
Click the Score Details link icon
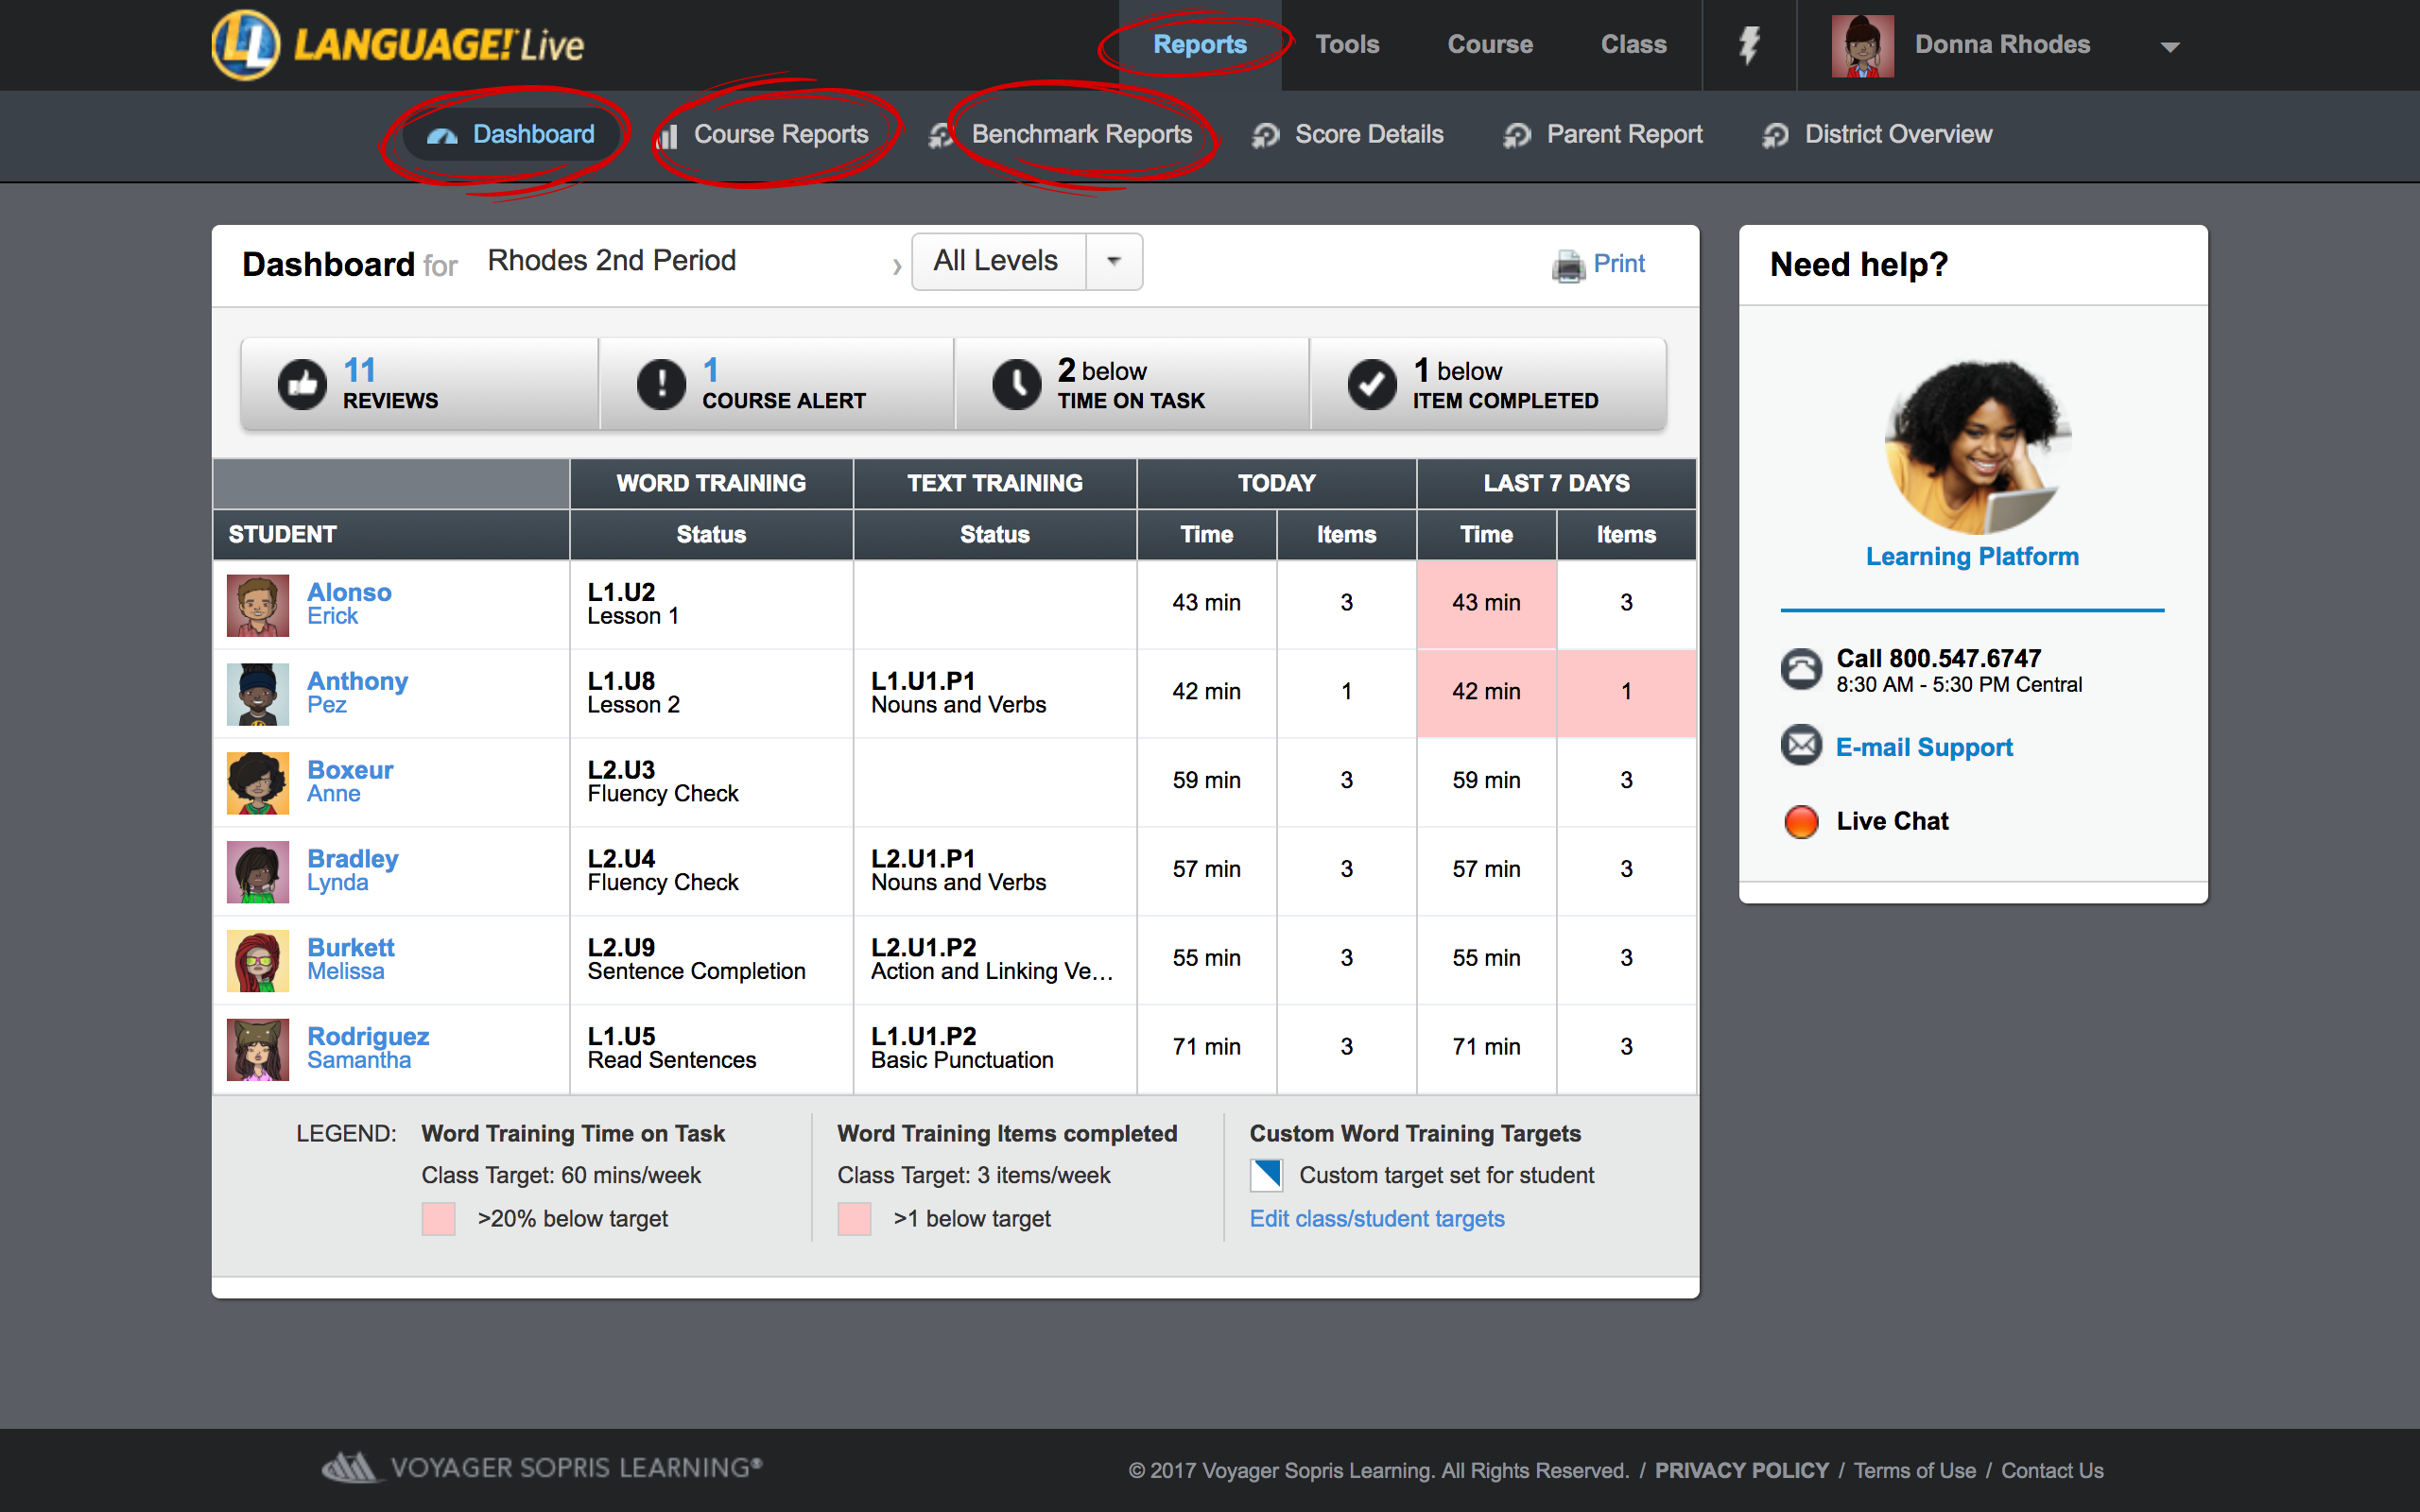pos(1265,136)
